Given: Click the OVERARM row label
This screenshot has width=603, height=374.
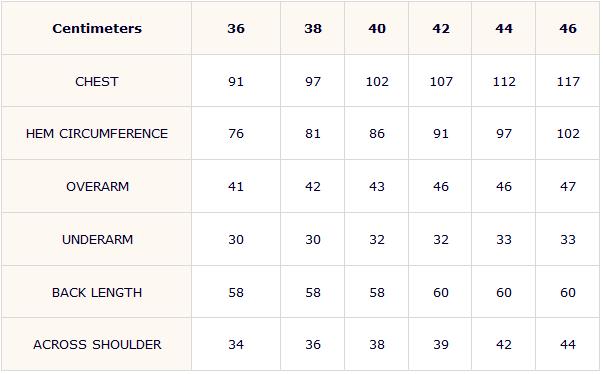Looking at the screenshot, I should pyautogui.click(x=97, y=187).
